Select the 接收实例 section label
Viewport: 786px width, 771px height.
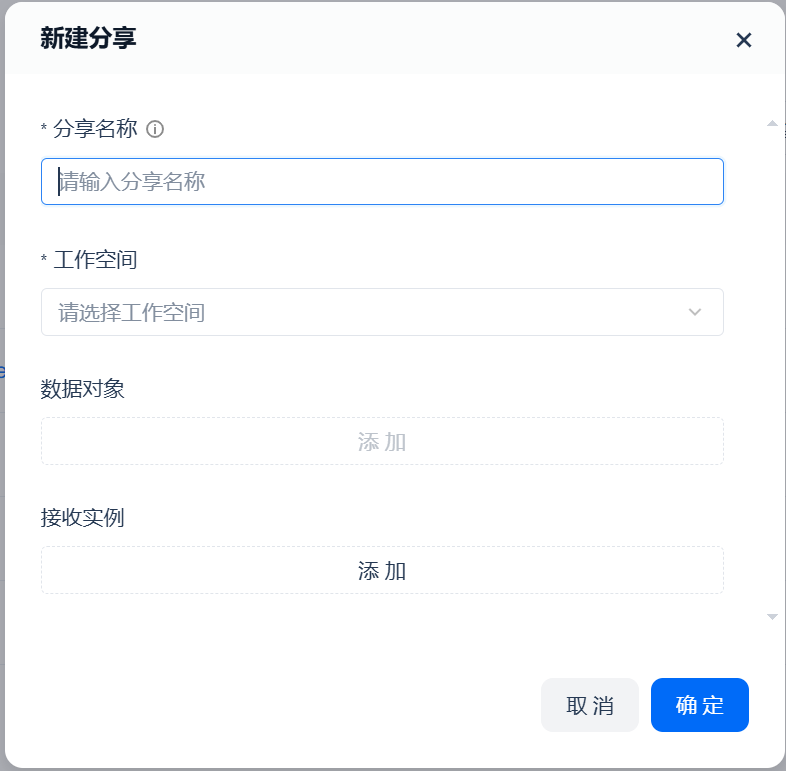pos(83,518)
